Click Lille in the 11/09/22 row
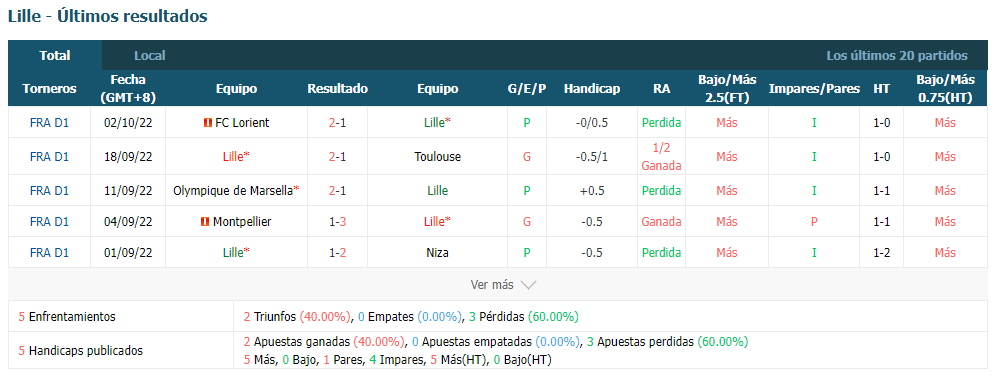999x378 pixels. [437, 191]
